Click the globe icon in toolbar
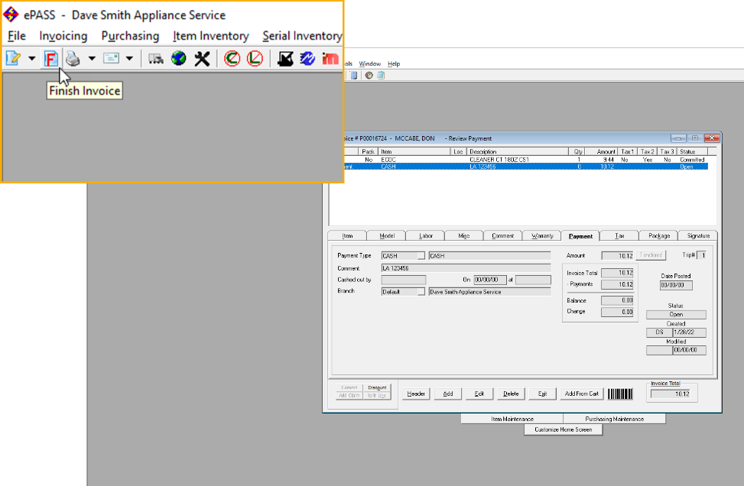 [x=178, y=59]
